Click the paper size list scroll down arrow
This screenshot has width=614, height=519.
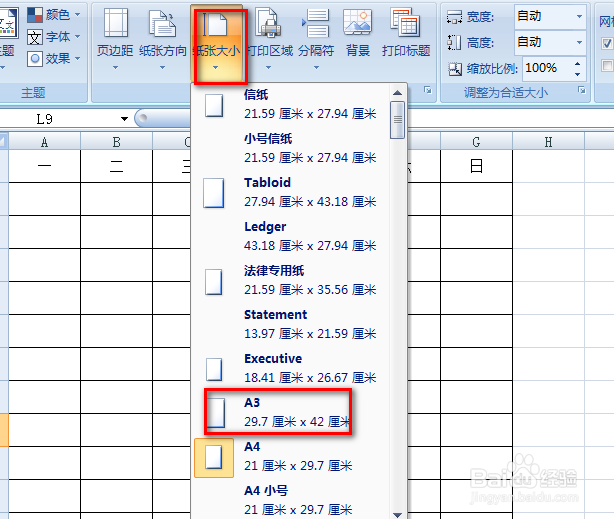pos(397,515)
